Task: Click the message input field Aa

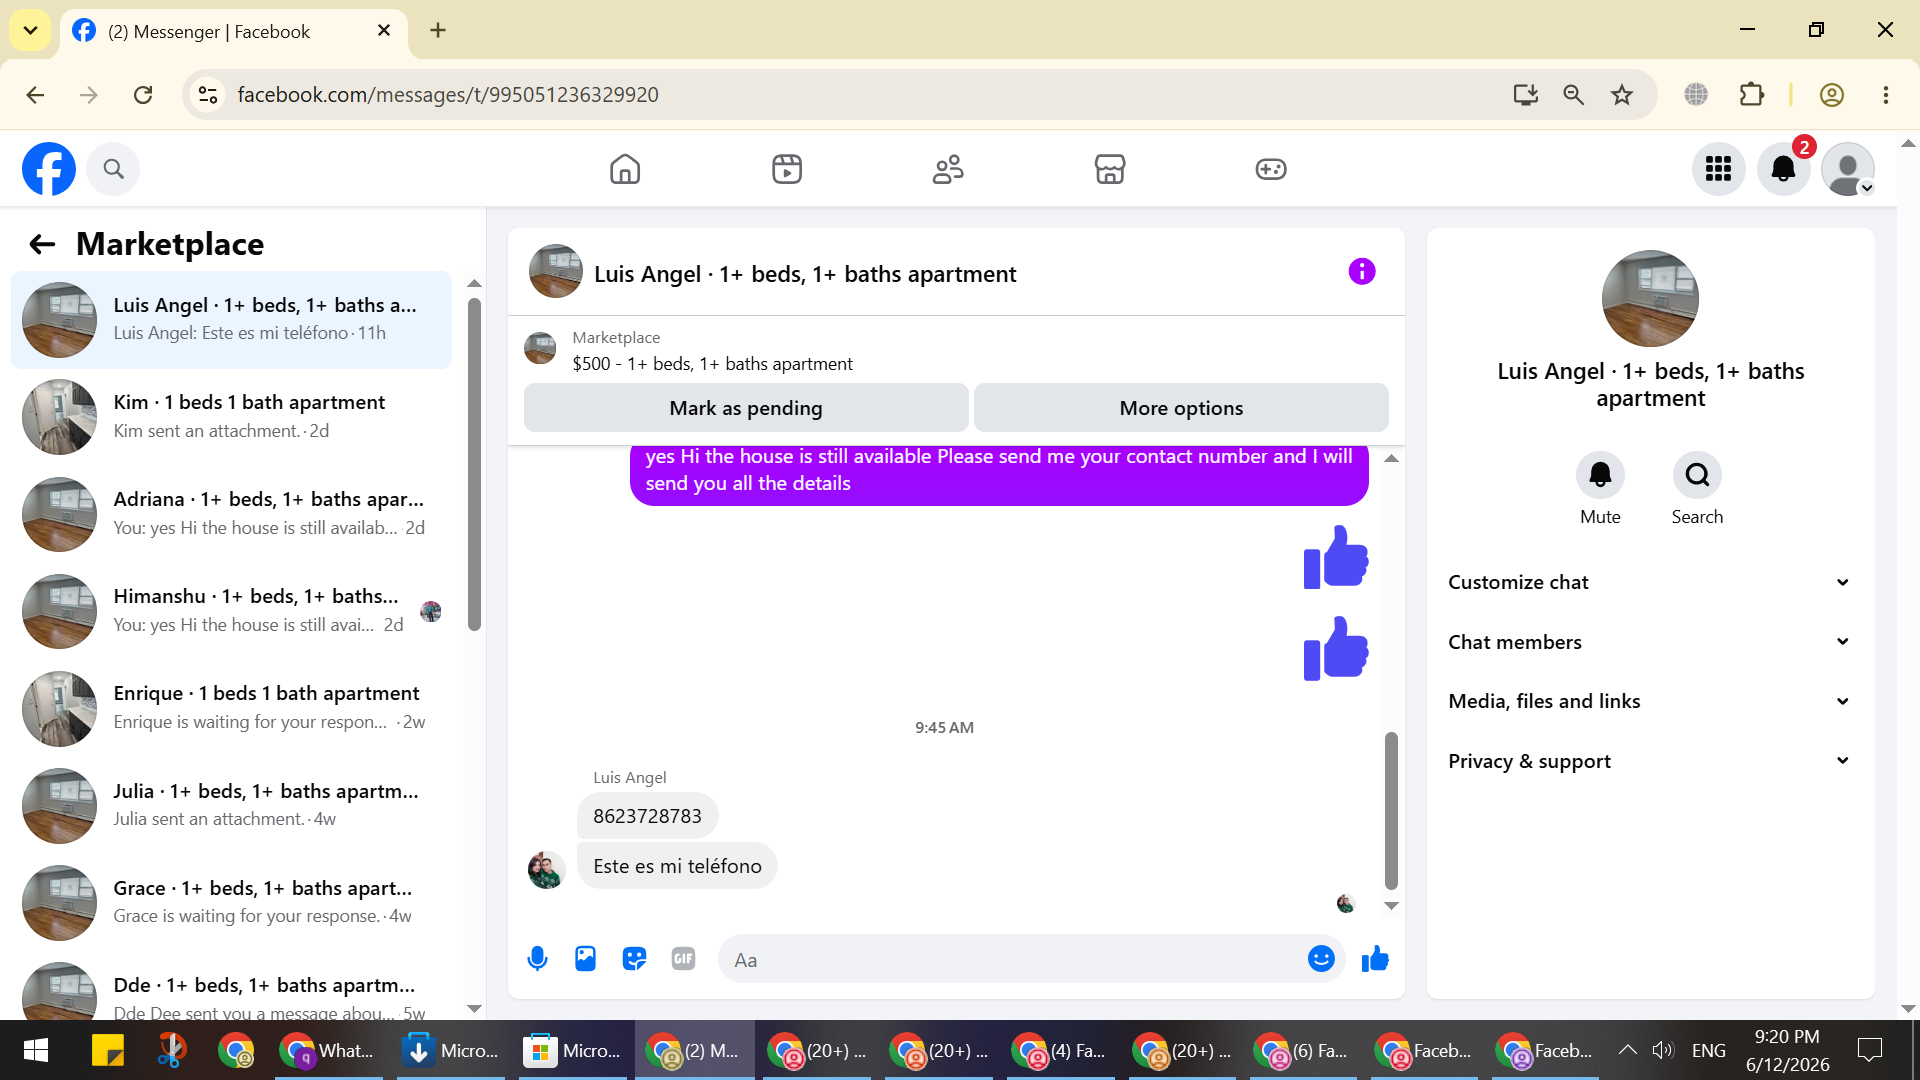Action: [1010, 959]
